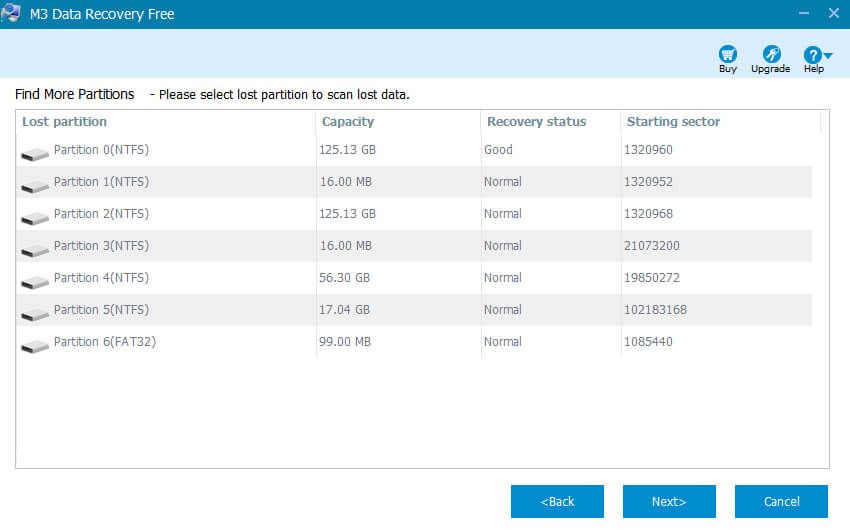
Task: Sort by Starting sector column header
Action: point(673,121)
